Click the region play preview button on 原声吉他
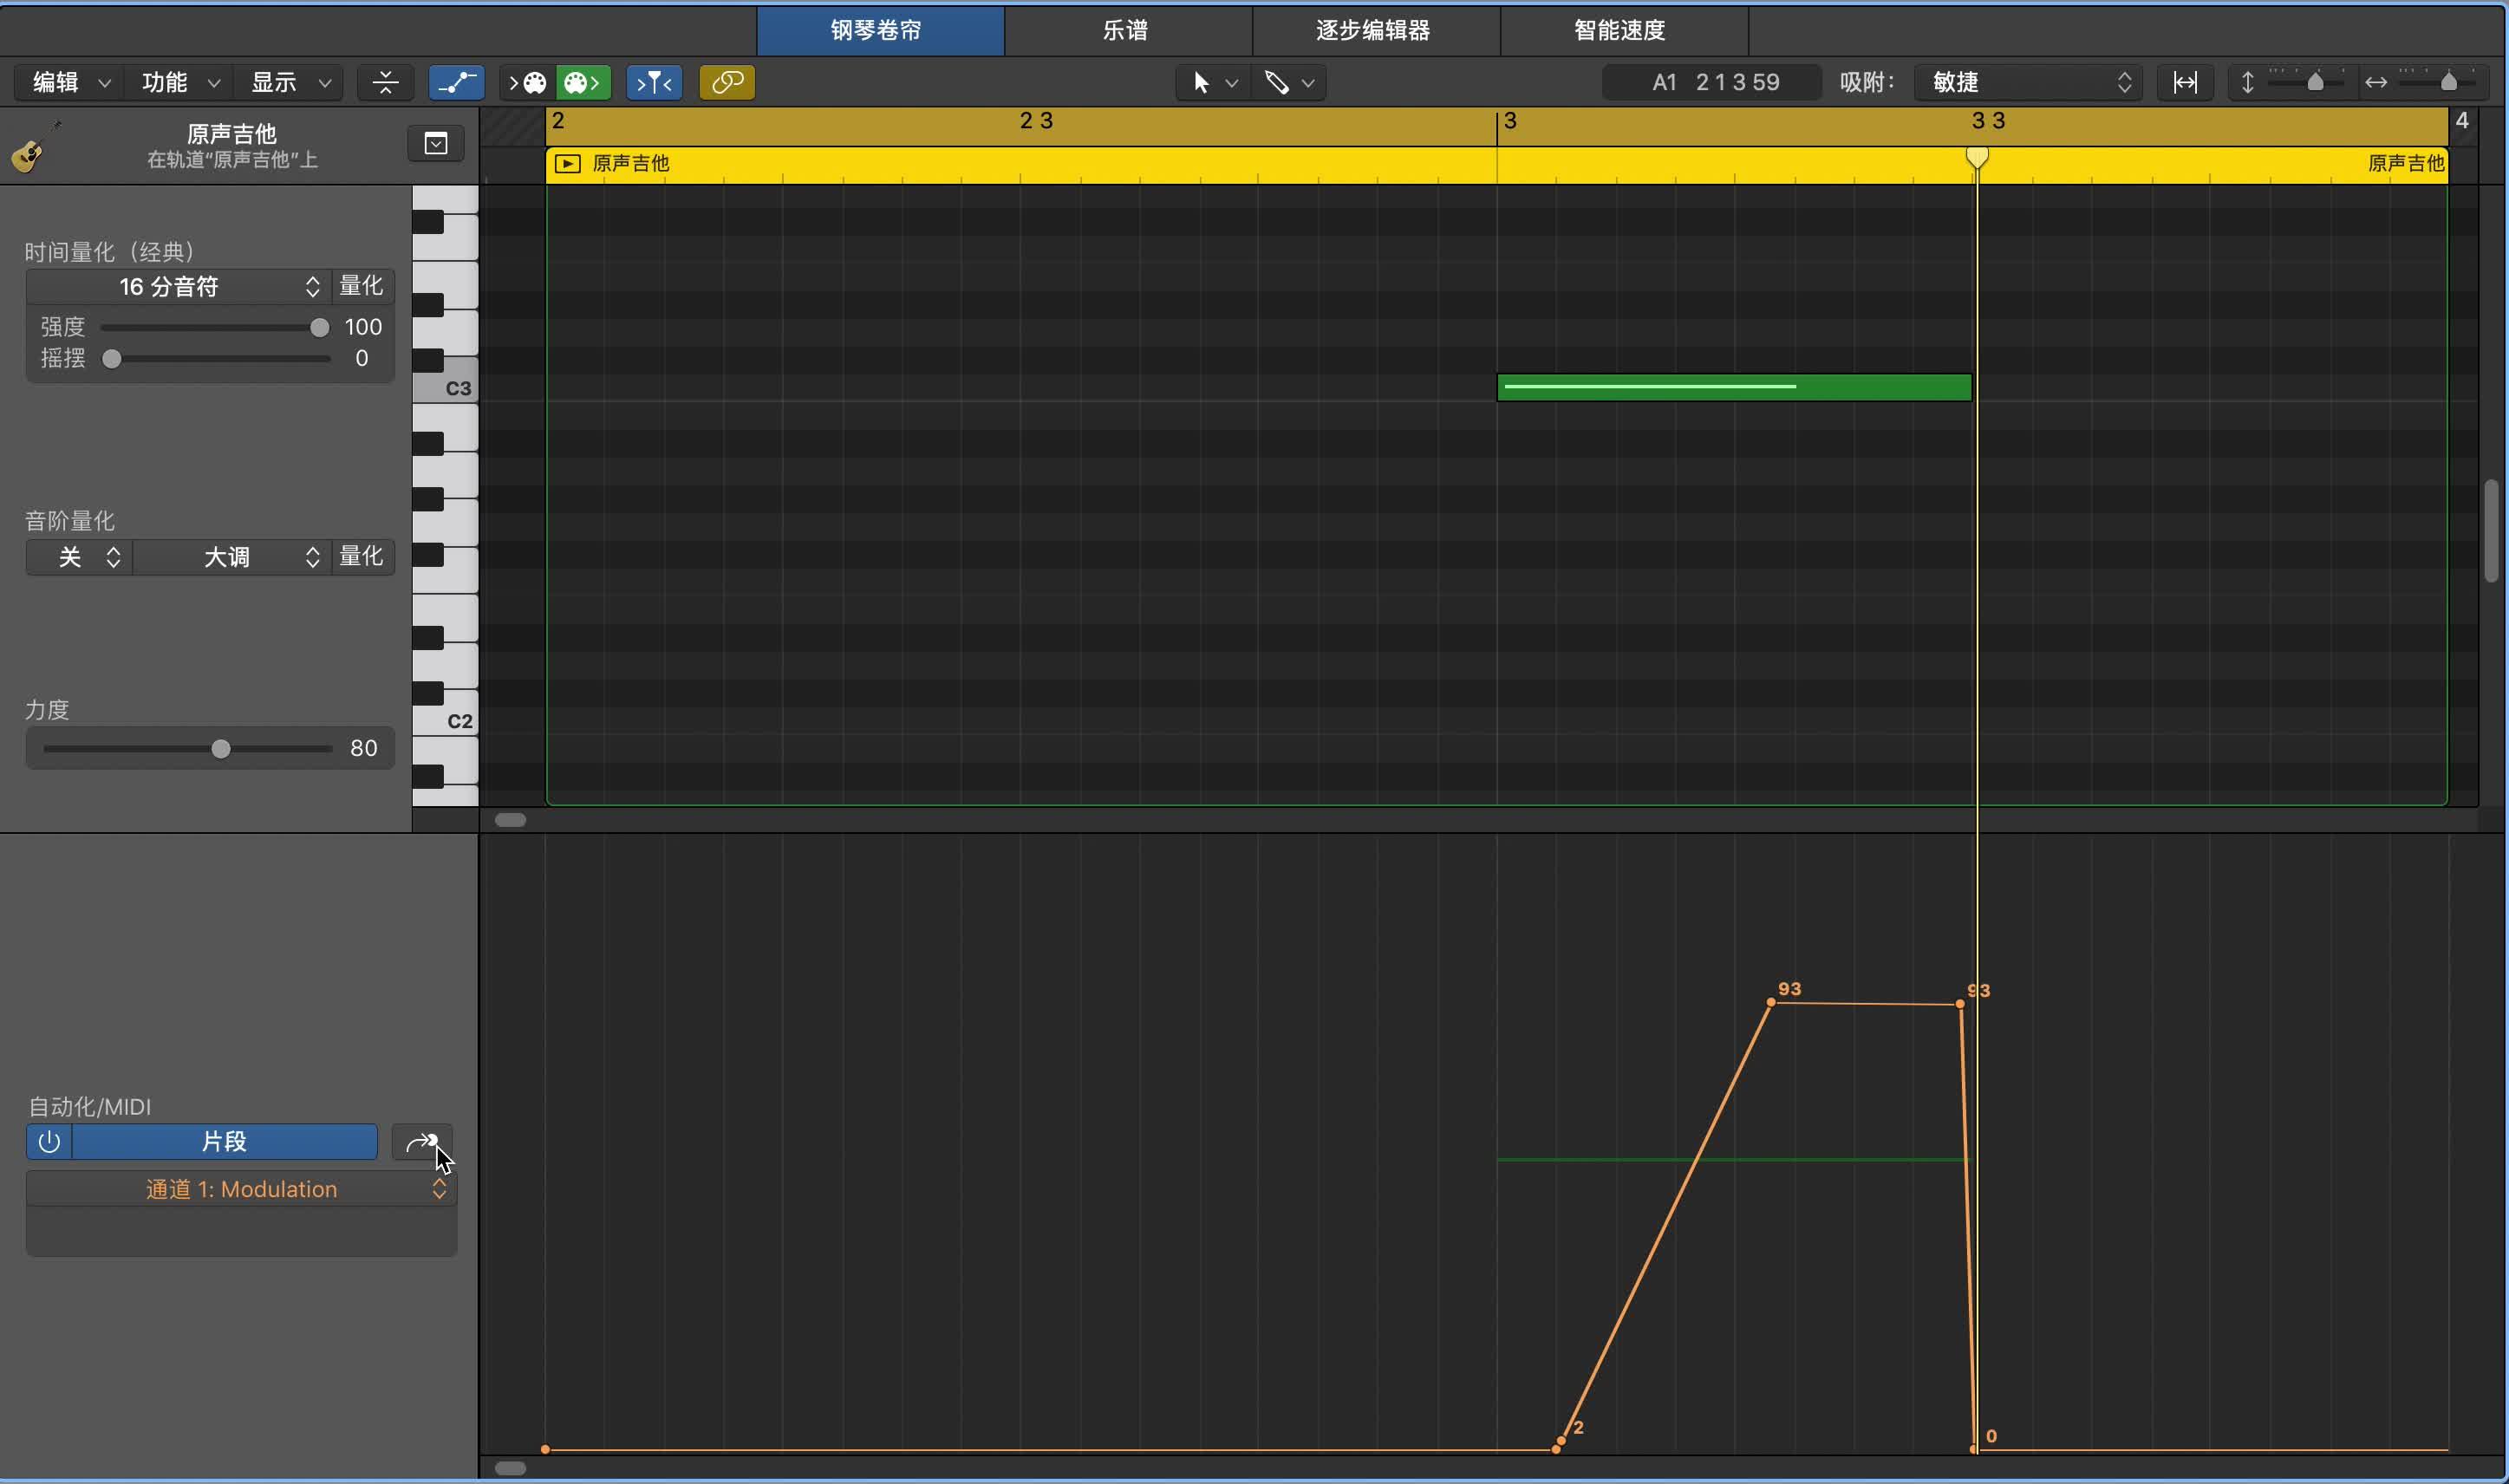The height and width of the screenshot is (1484, 2509). tap(567, 163)
